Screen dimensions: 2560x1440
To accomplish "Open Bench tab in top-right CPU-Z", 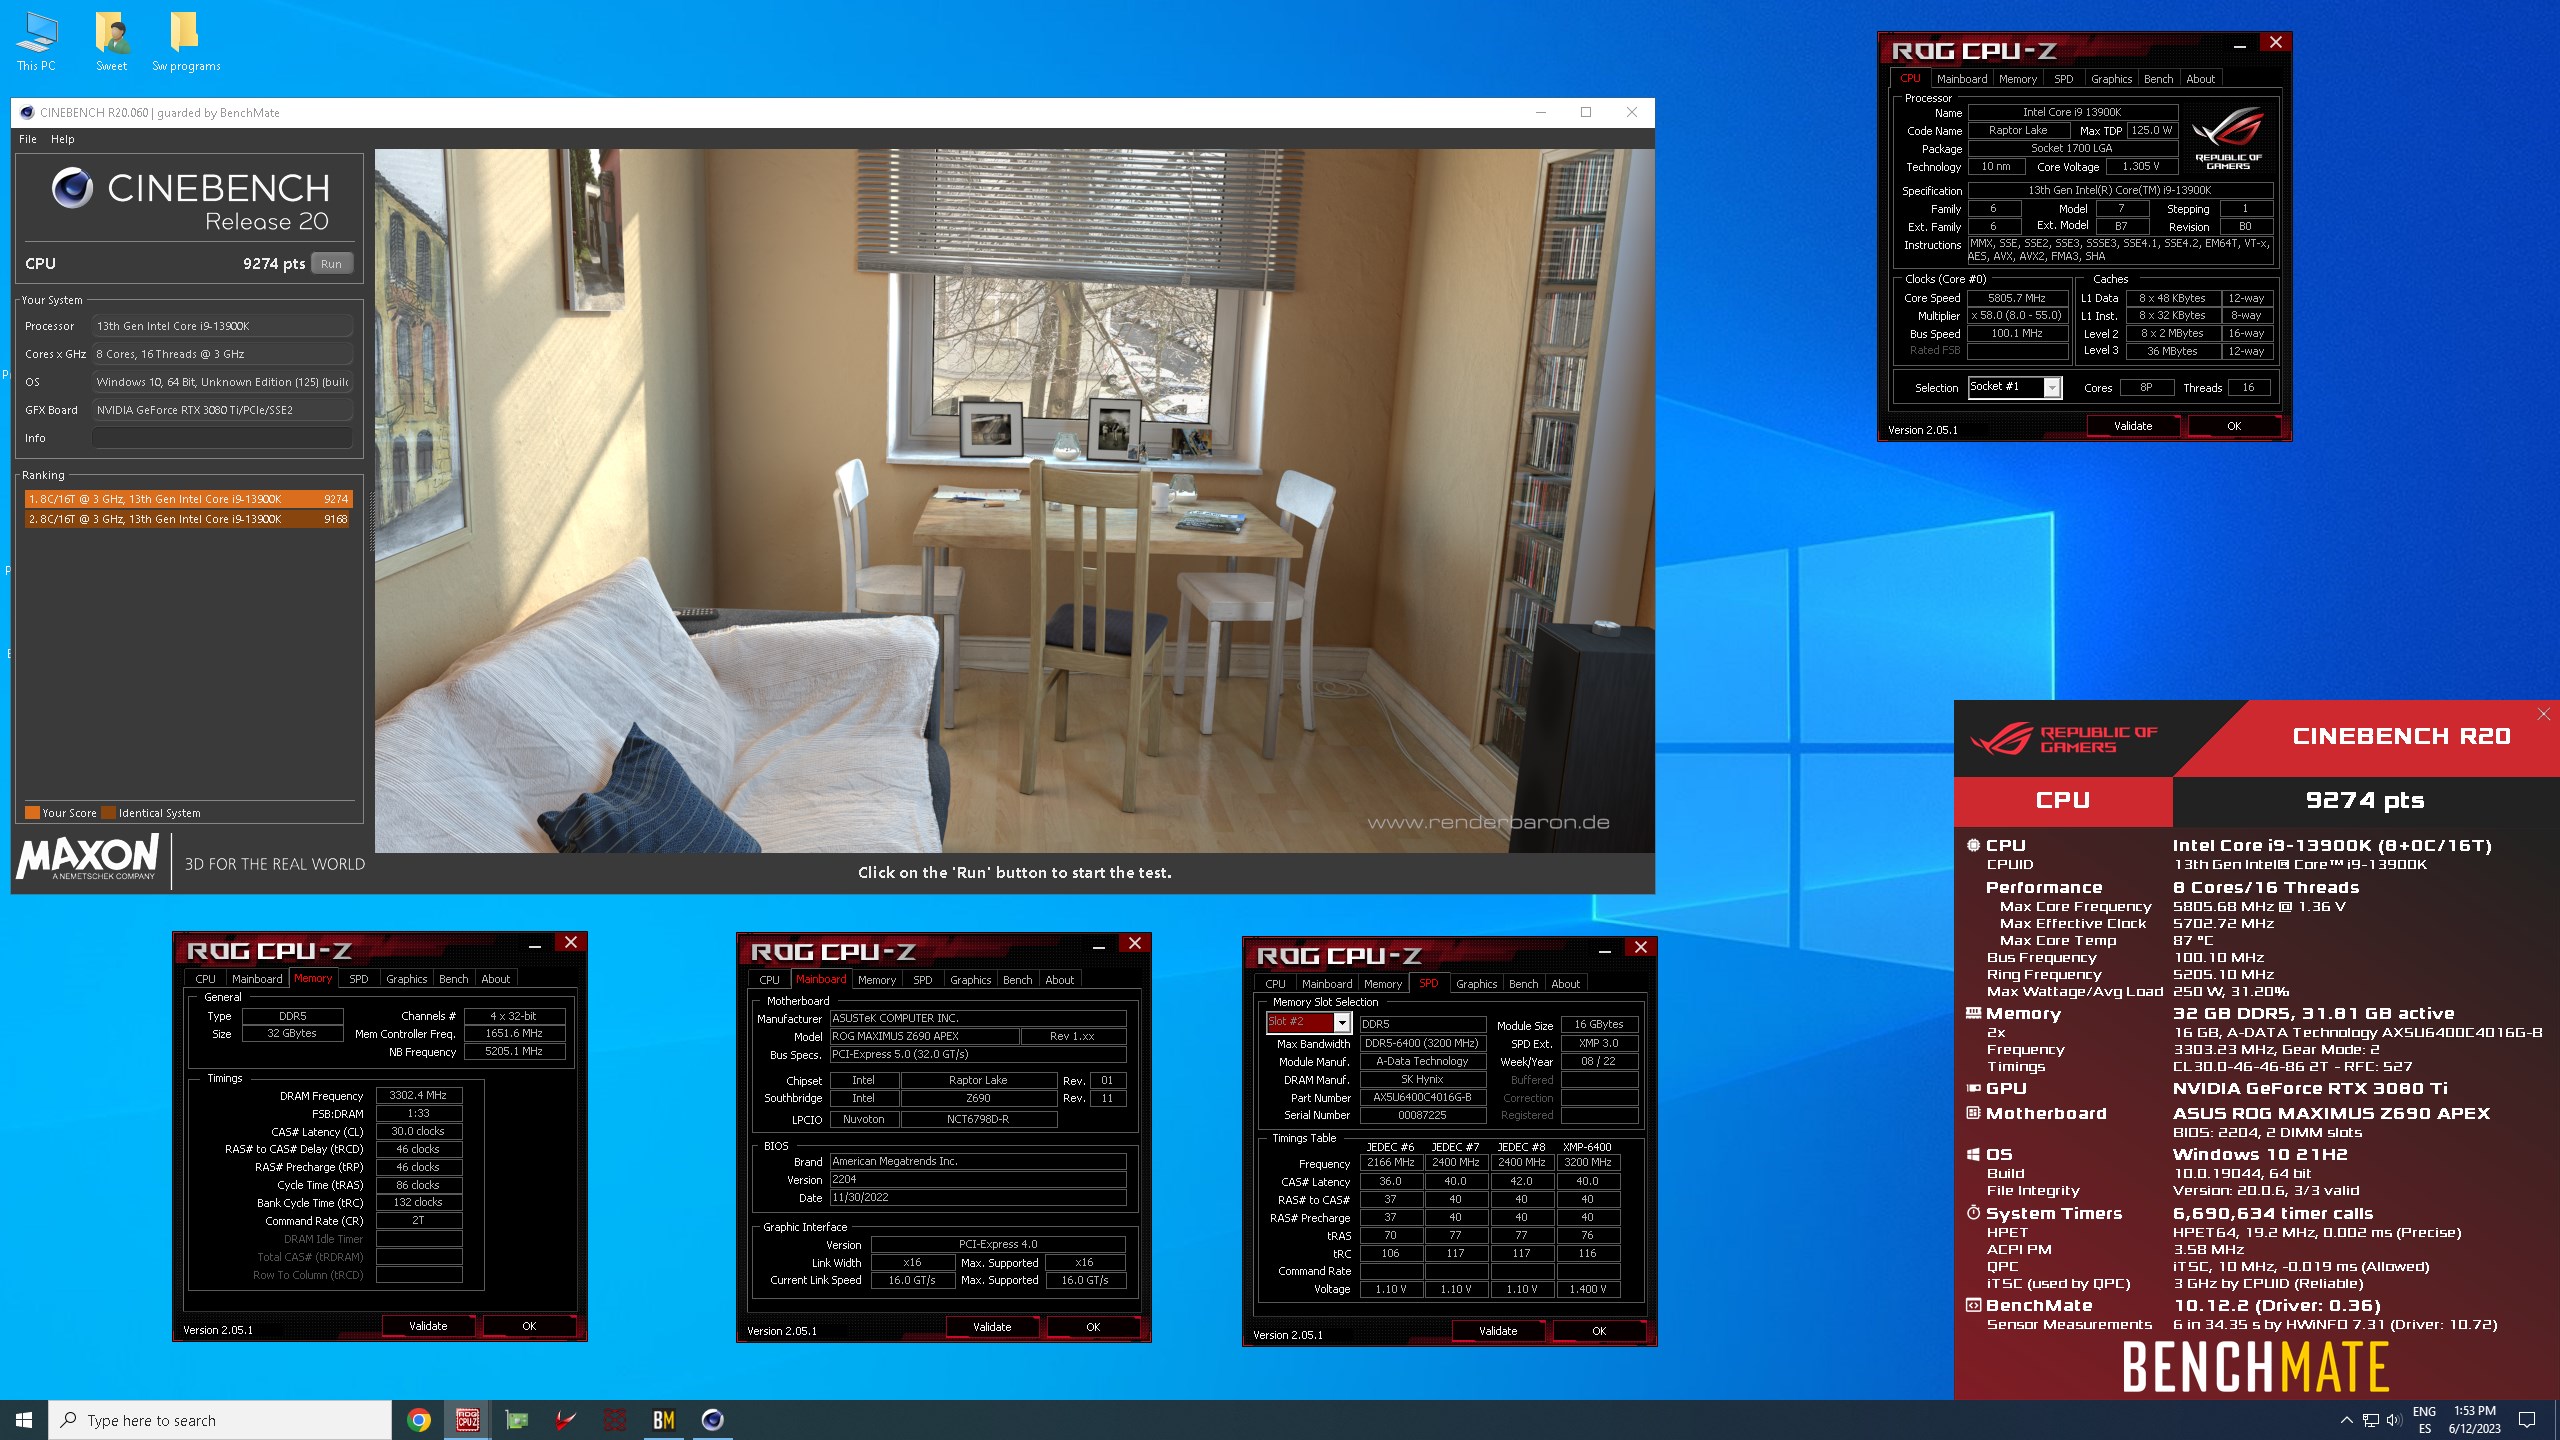I will pyautogui.click(x=2159, y=79).
